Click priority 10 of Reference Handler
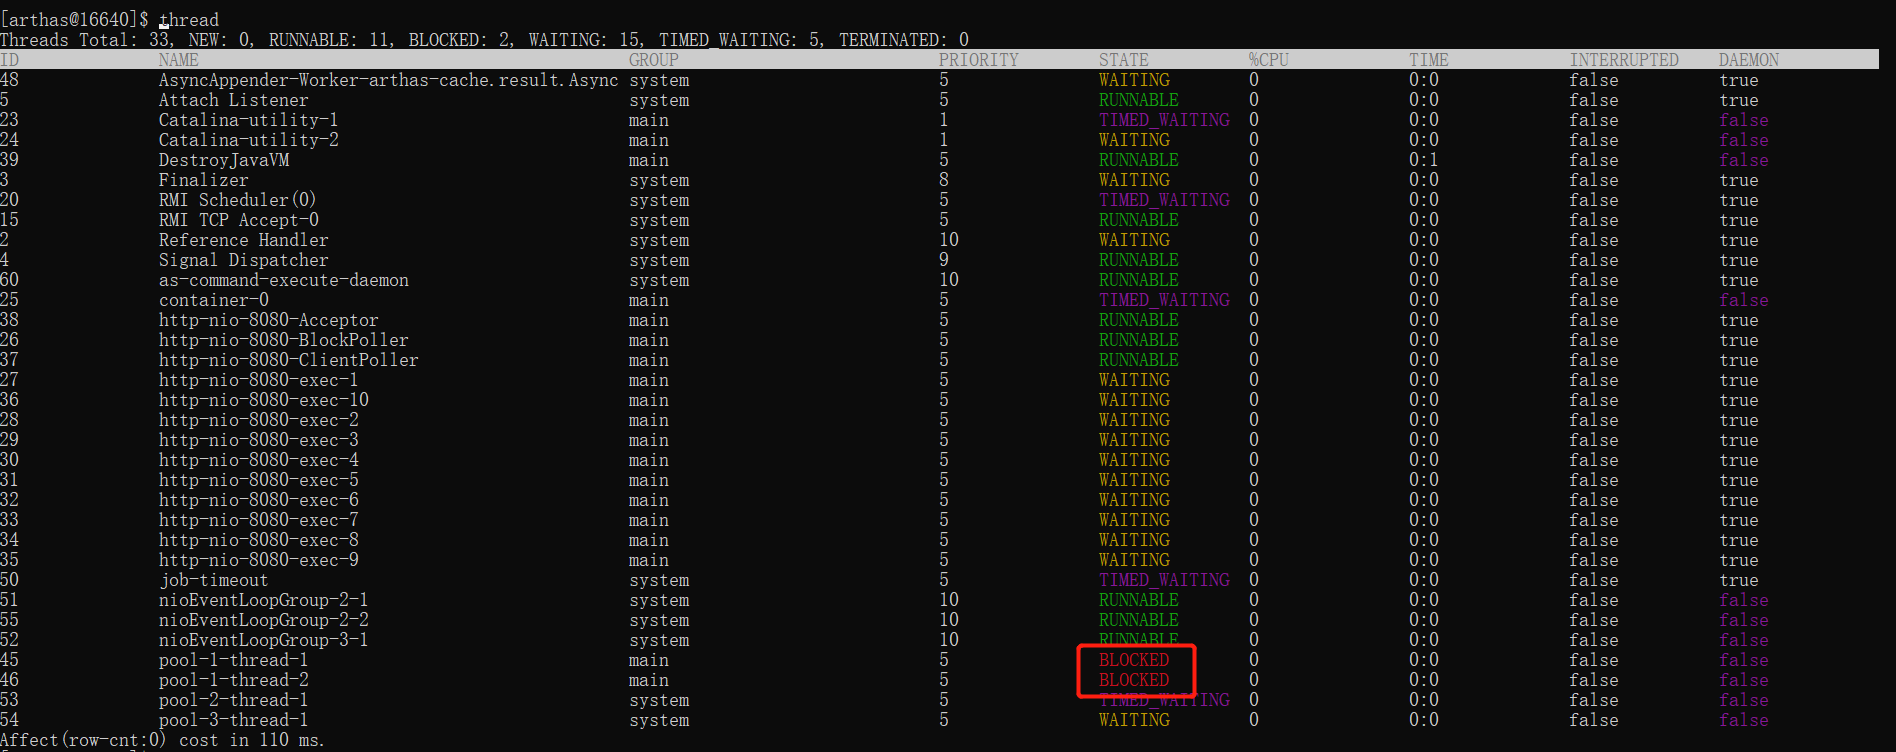The width and height of the screenshot is (1896, 752). click(x=949, y=240)
